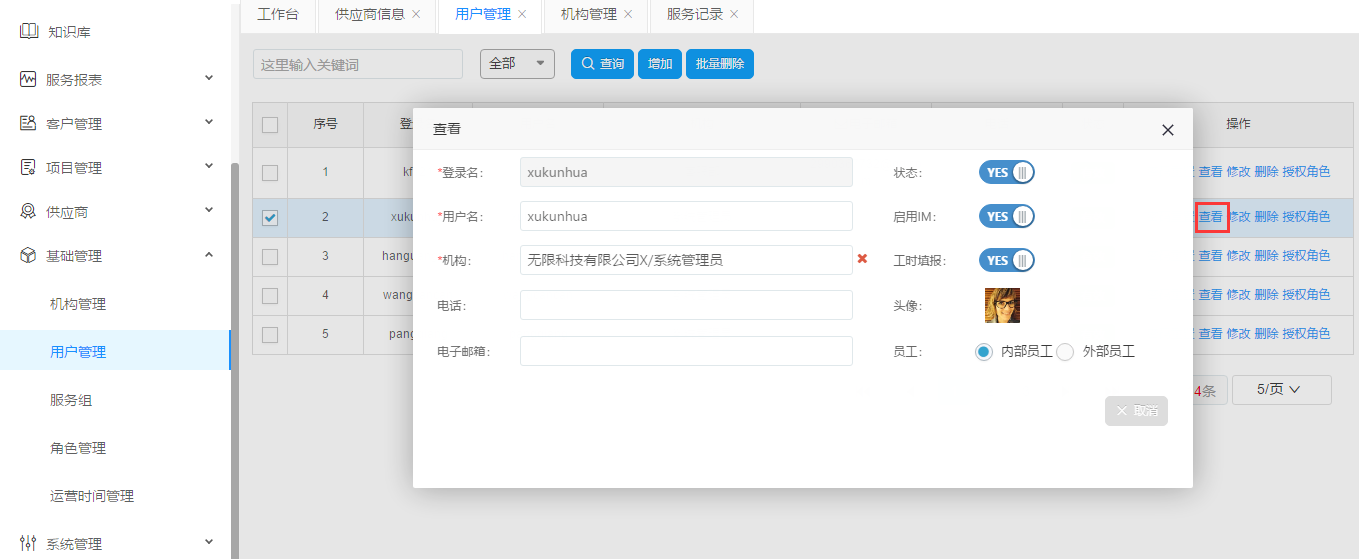Click the 知识库 book icon in sidebar
Image resolution: width=1359 pixels, height=559 pixels.
28,31
